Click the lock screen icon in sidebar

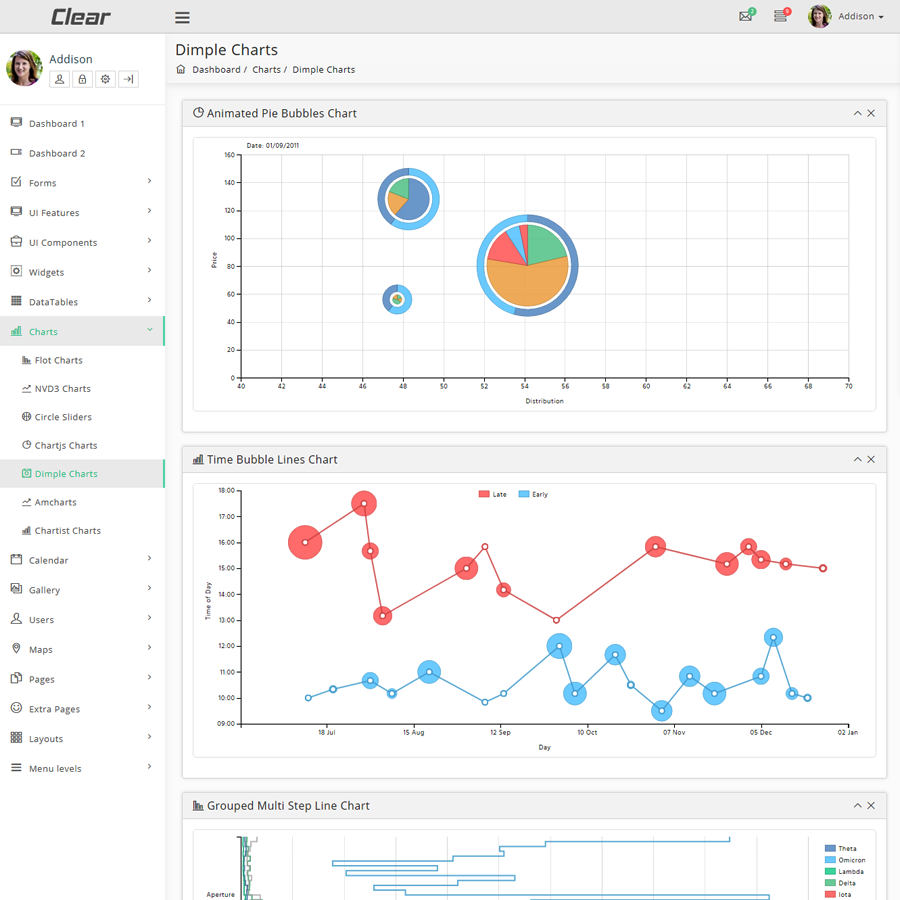pyautogui.click(x=82, y=79)
